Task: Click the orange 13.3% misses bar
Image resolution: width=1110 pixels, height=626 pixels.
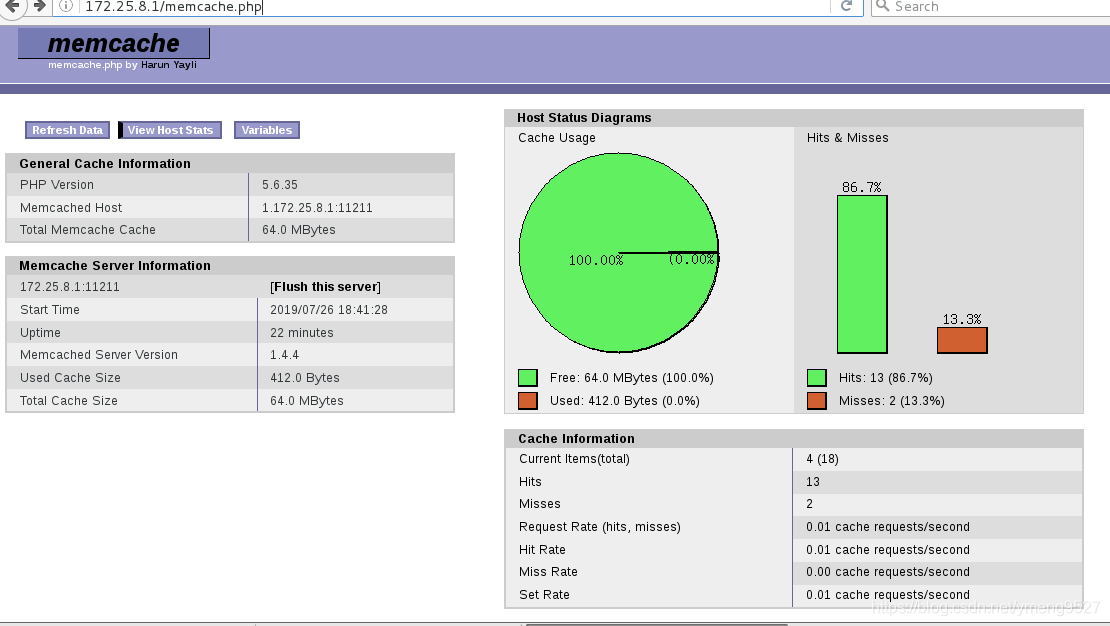Action: [962, 341]
